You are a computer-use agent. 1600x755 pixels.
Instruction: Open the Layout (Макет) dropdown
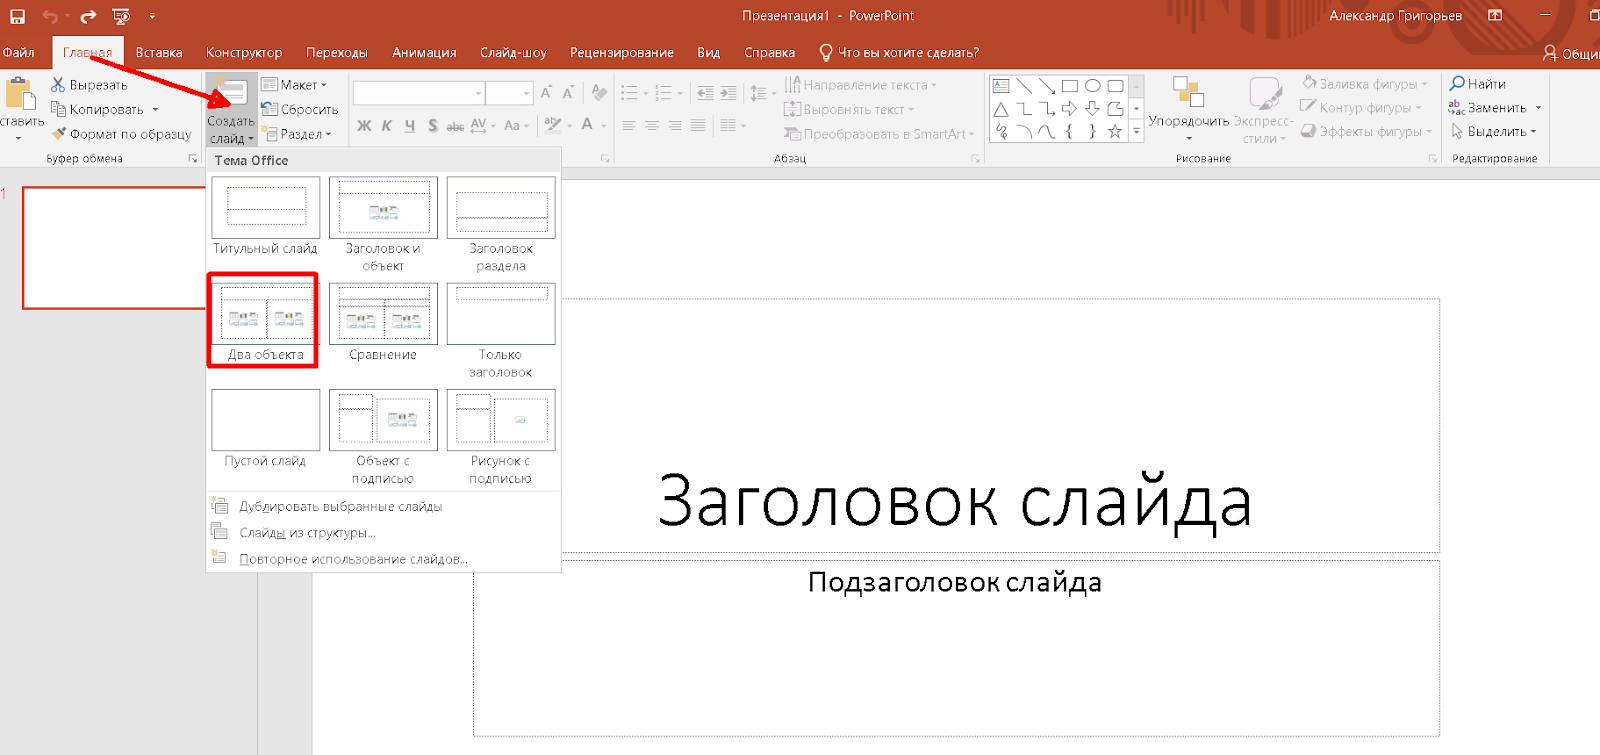click(295, 85)
